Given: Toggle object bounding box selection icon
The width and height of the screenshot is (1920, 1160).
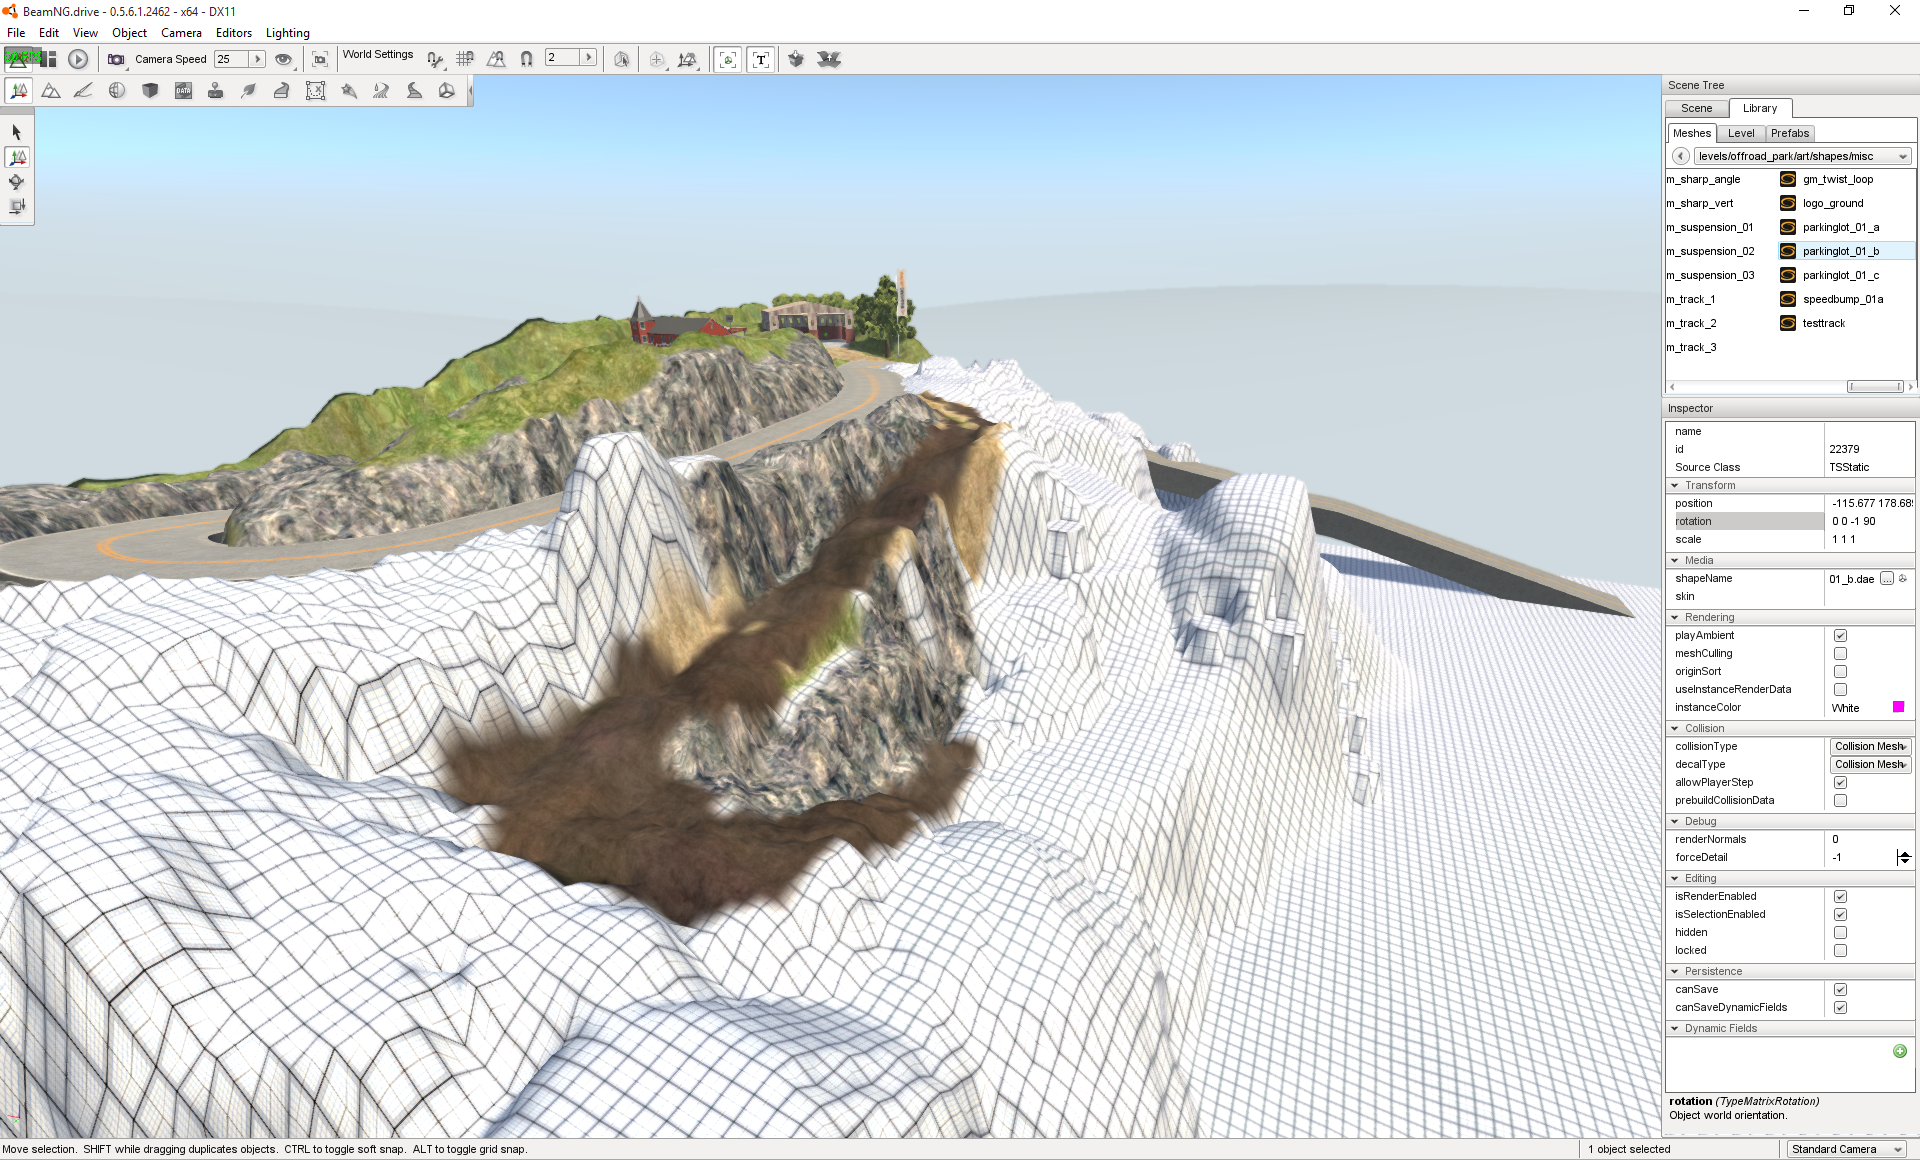Looking at the screenshot, I should [x=728, y=59].
